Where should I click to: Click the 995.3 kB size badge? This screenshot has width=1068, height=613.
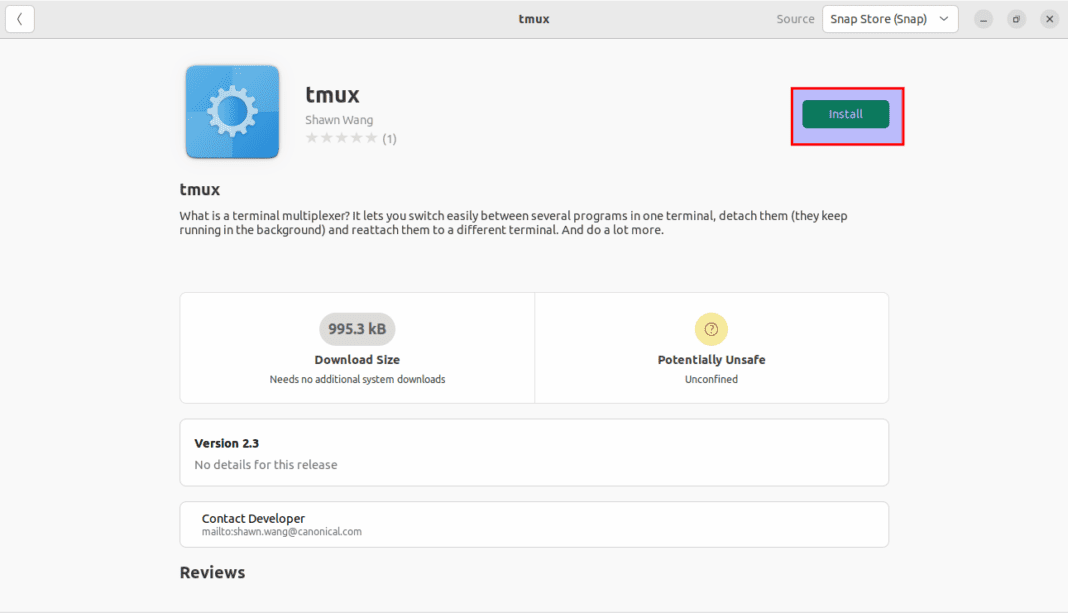[x=357, y=328]
